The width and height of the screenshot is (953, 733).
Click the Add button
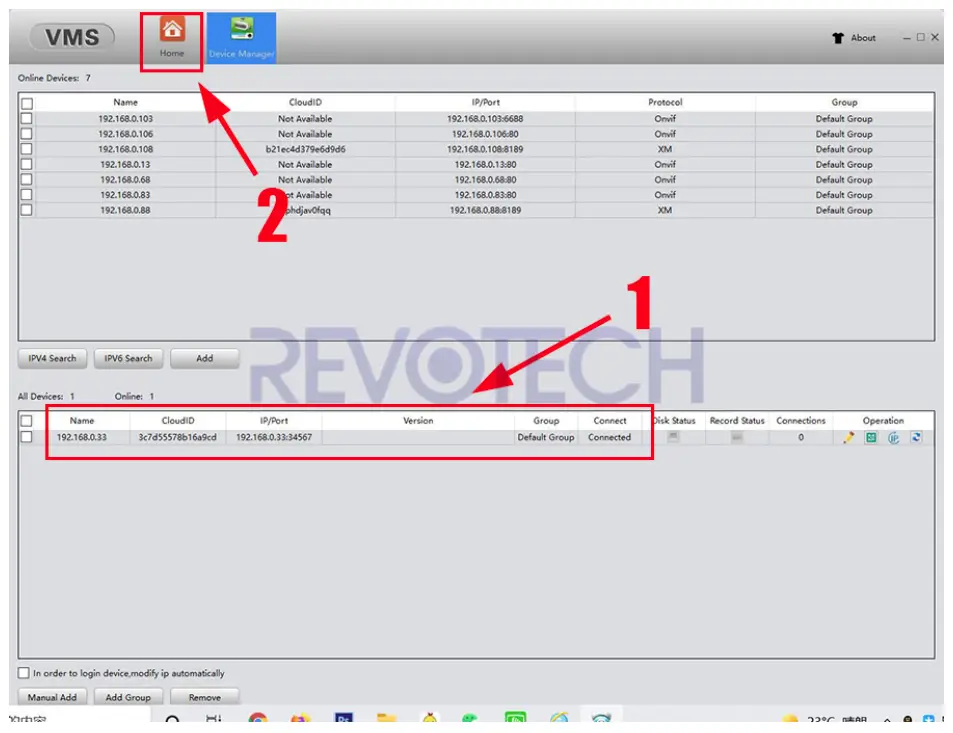coord(205,359)
